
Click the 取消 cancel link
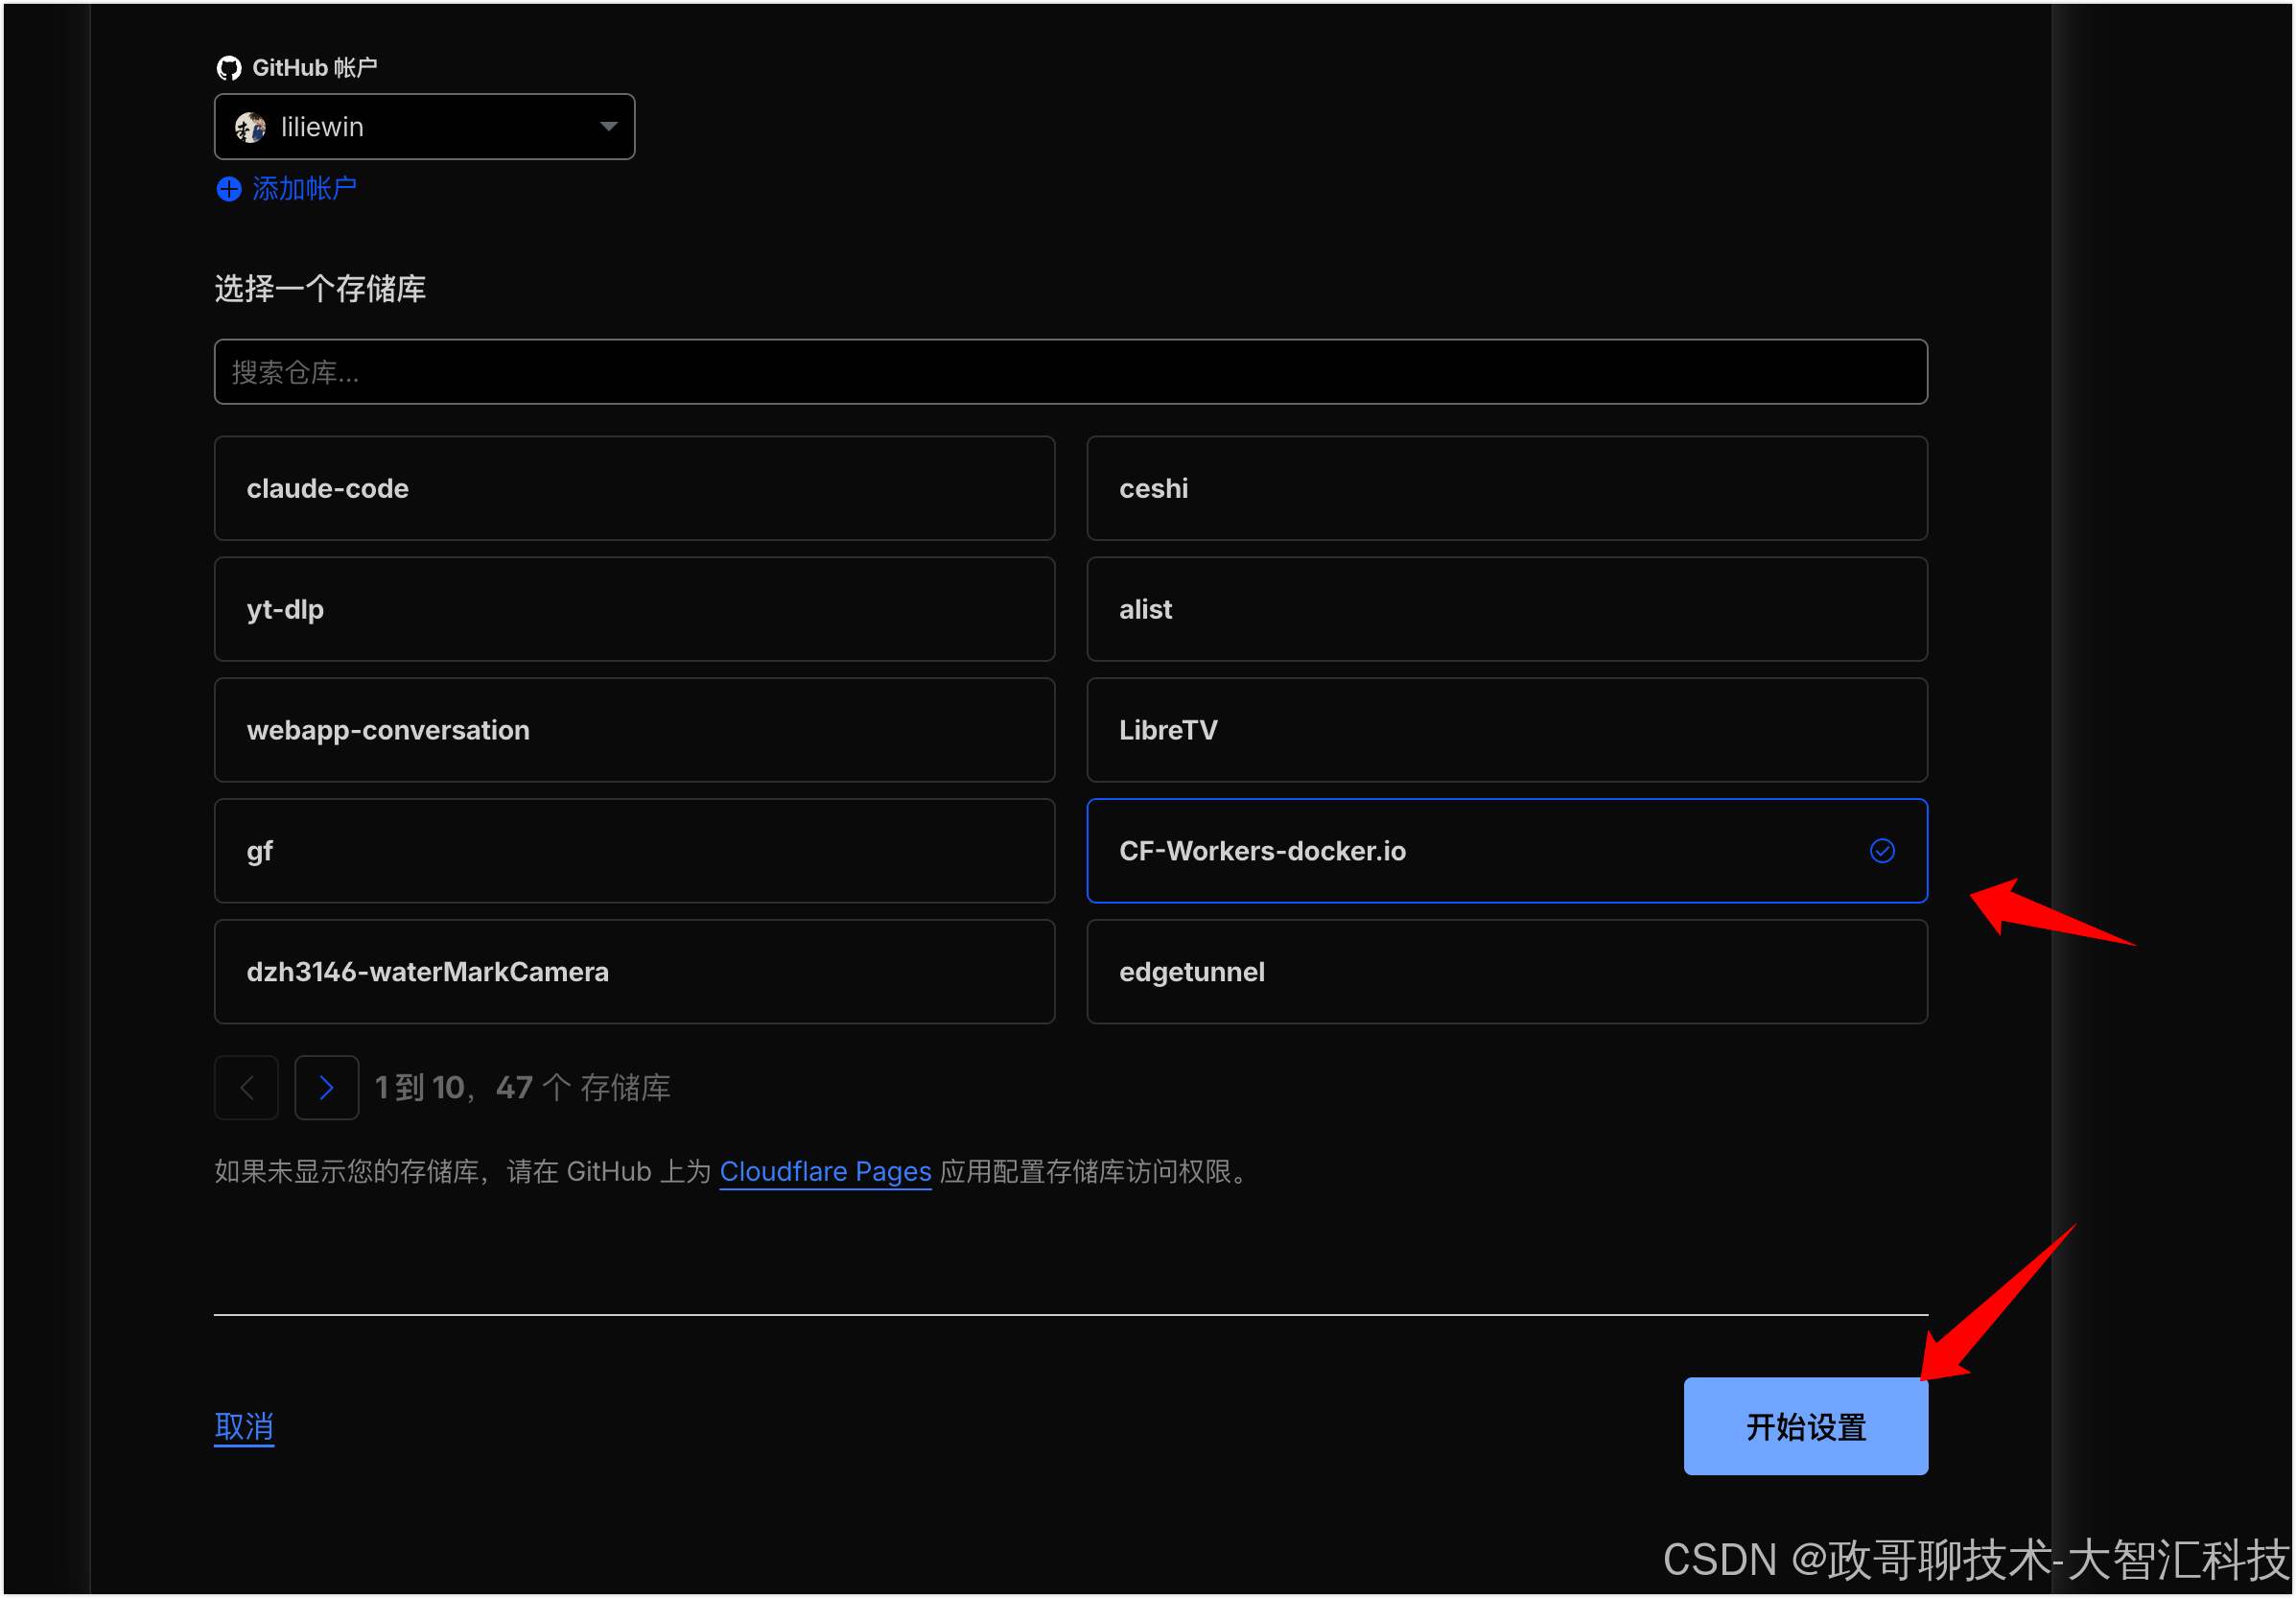(x=244, y=1427)
